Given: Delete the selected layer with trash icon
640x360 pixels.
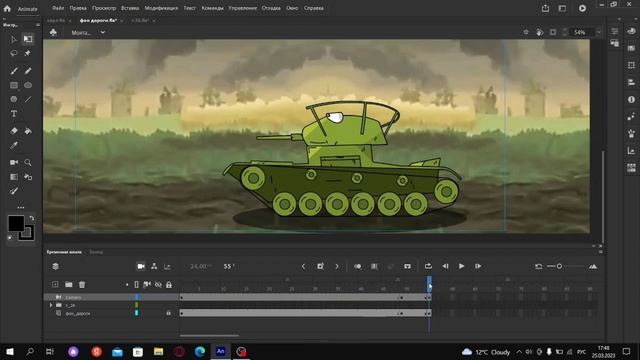Looking at the screenshot, I should (x=82, y=284).
